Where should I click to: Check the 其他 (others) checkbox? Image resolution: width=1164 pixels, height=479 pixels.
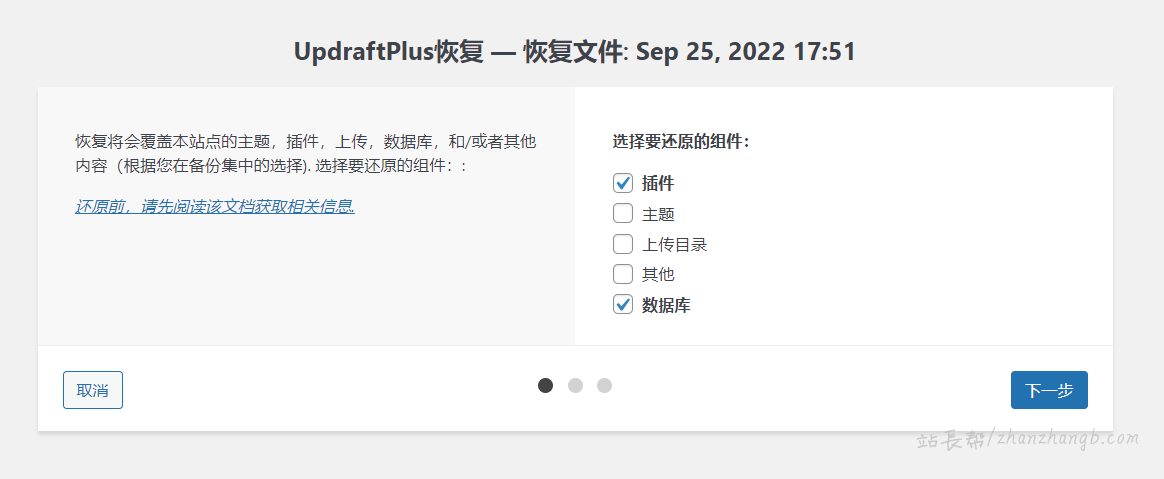[x=623, y=274]
